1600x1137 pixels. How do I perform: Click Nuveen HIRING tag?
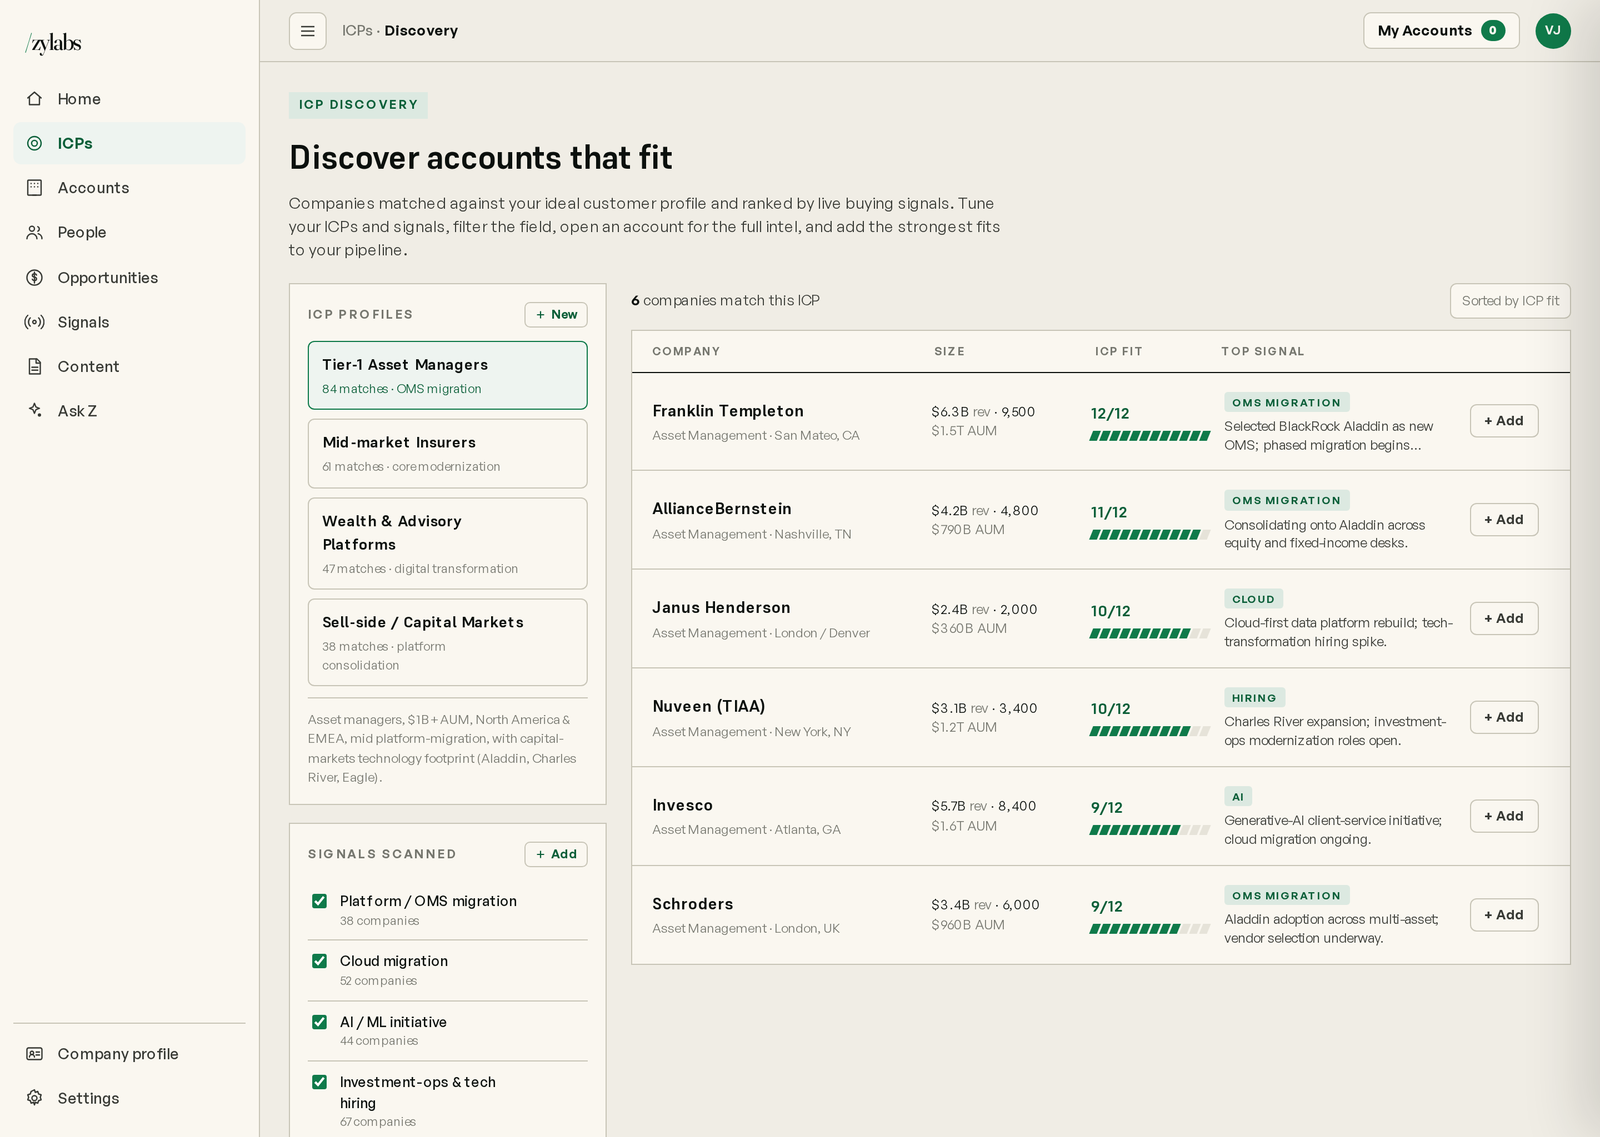pyautogui.click(x=1255, y=698)
